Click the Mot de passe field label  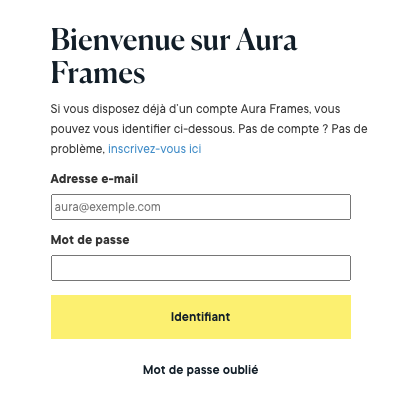pyautogui.click(x=90, y=240)
